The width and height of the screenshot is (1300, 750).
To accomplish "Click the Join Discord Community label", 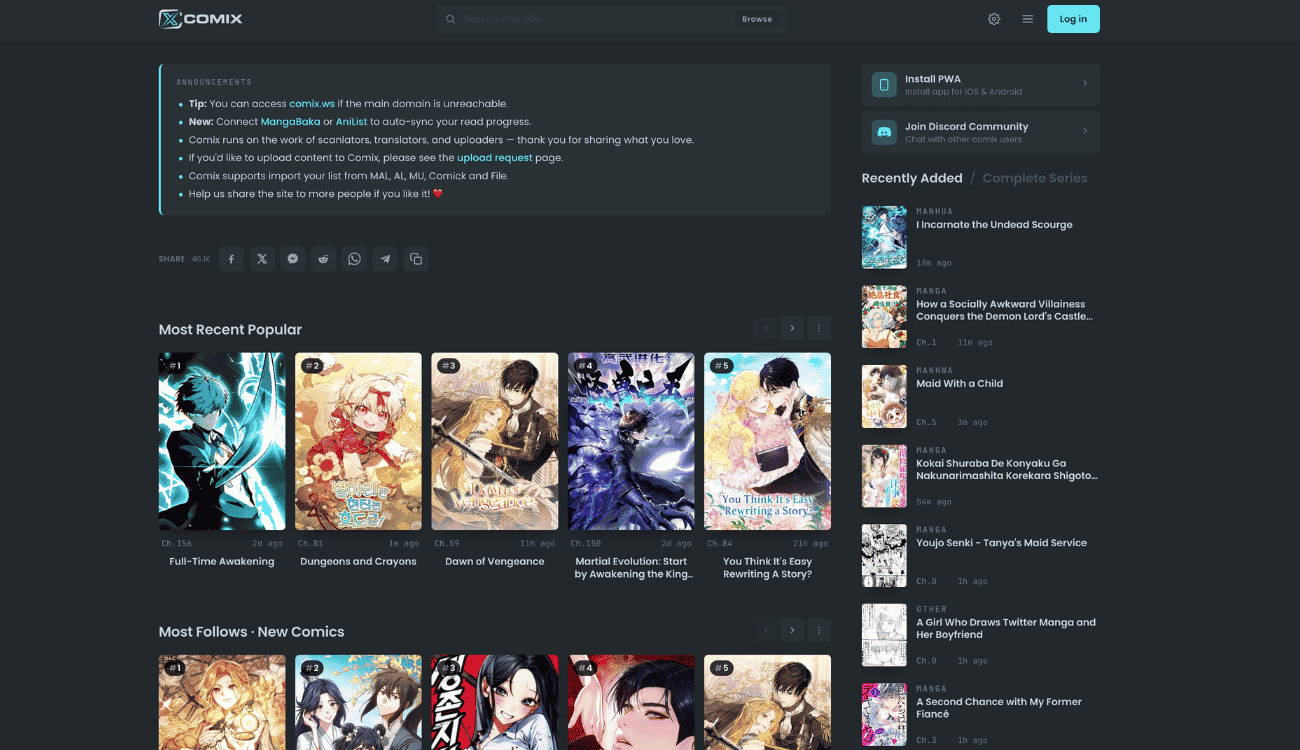I will [x=966, y=127].
